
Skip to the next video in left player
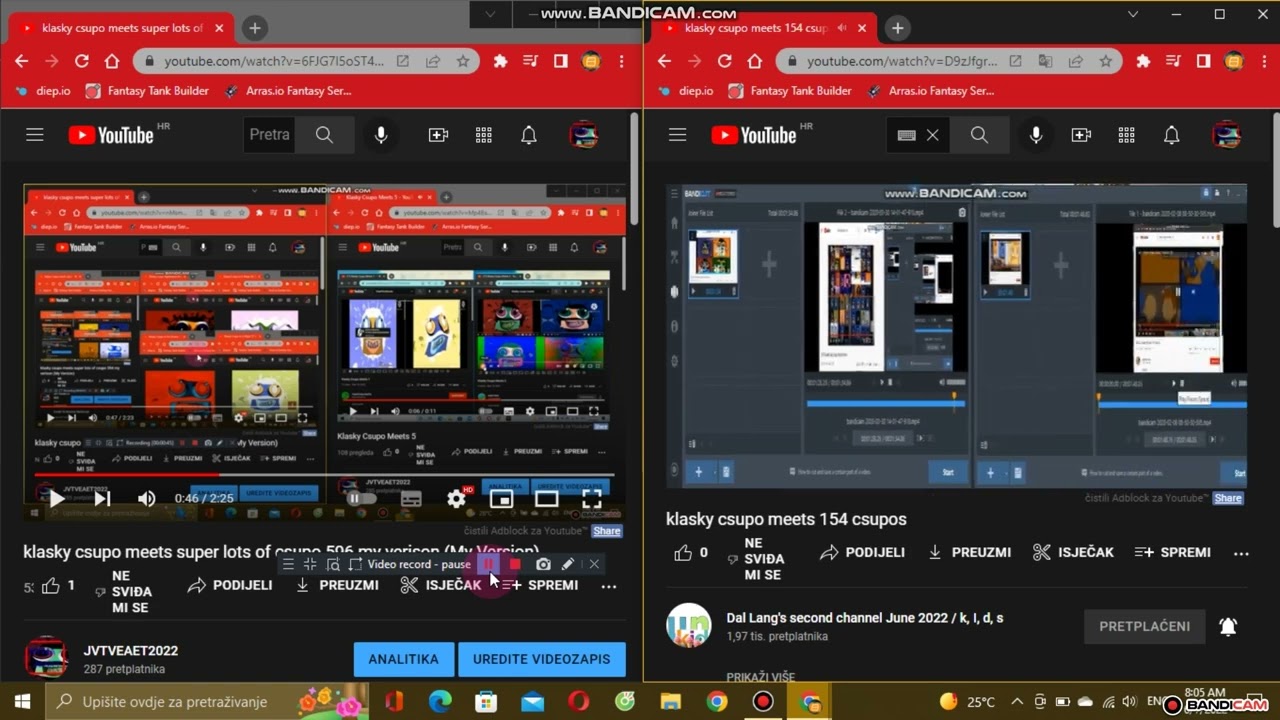(x=102, y=498)
